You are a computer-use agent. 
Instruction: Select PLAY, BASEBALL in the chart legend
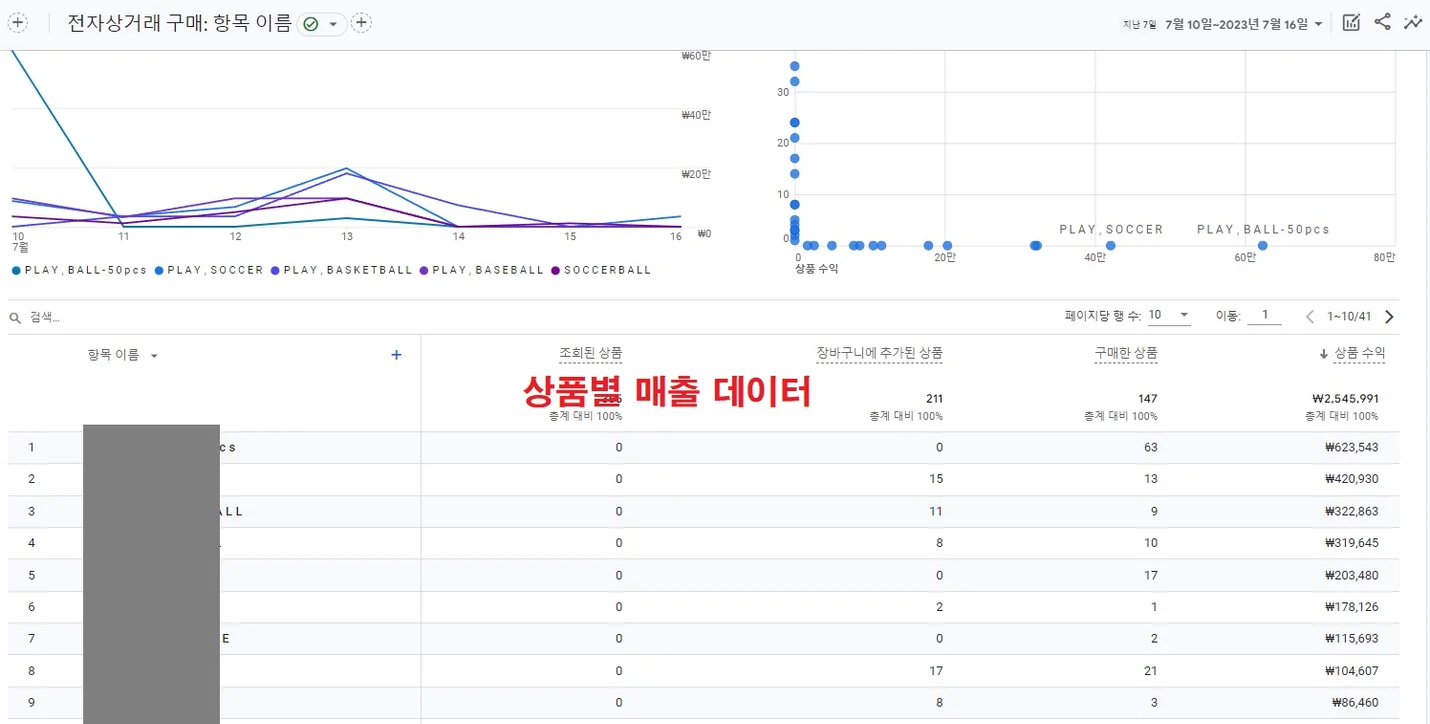point(482,270)
